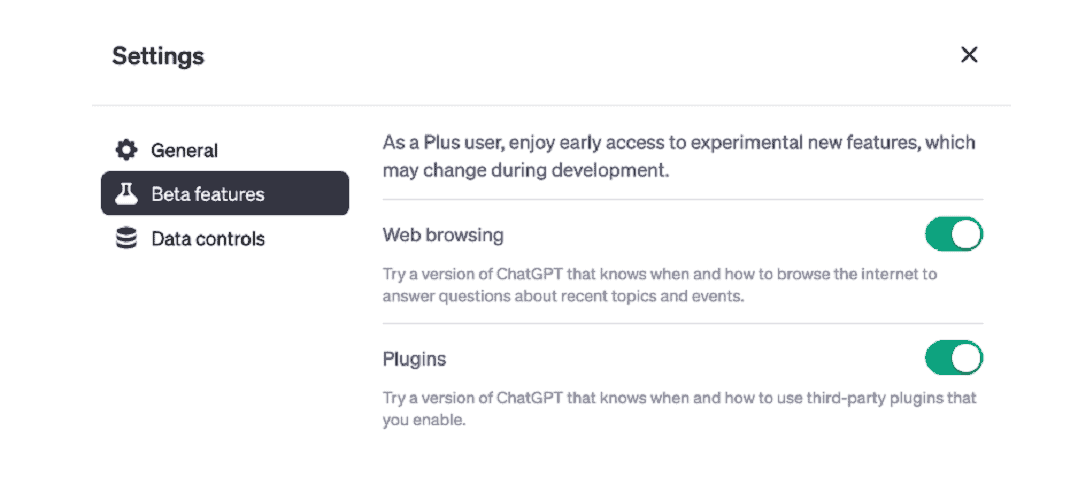
Task: Click the green track of the Plugins switch
Action: (938, 358)
